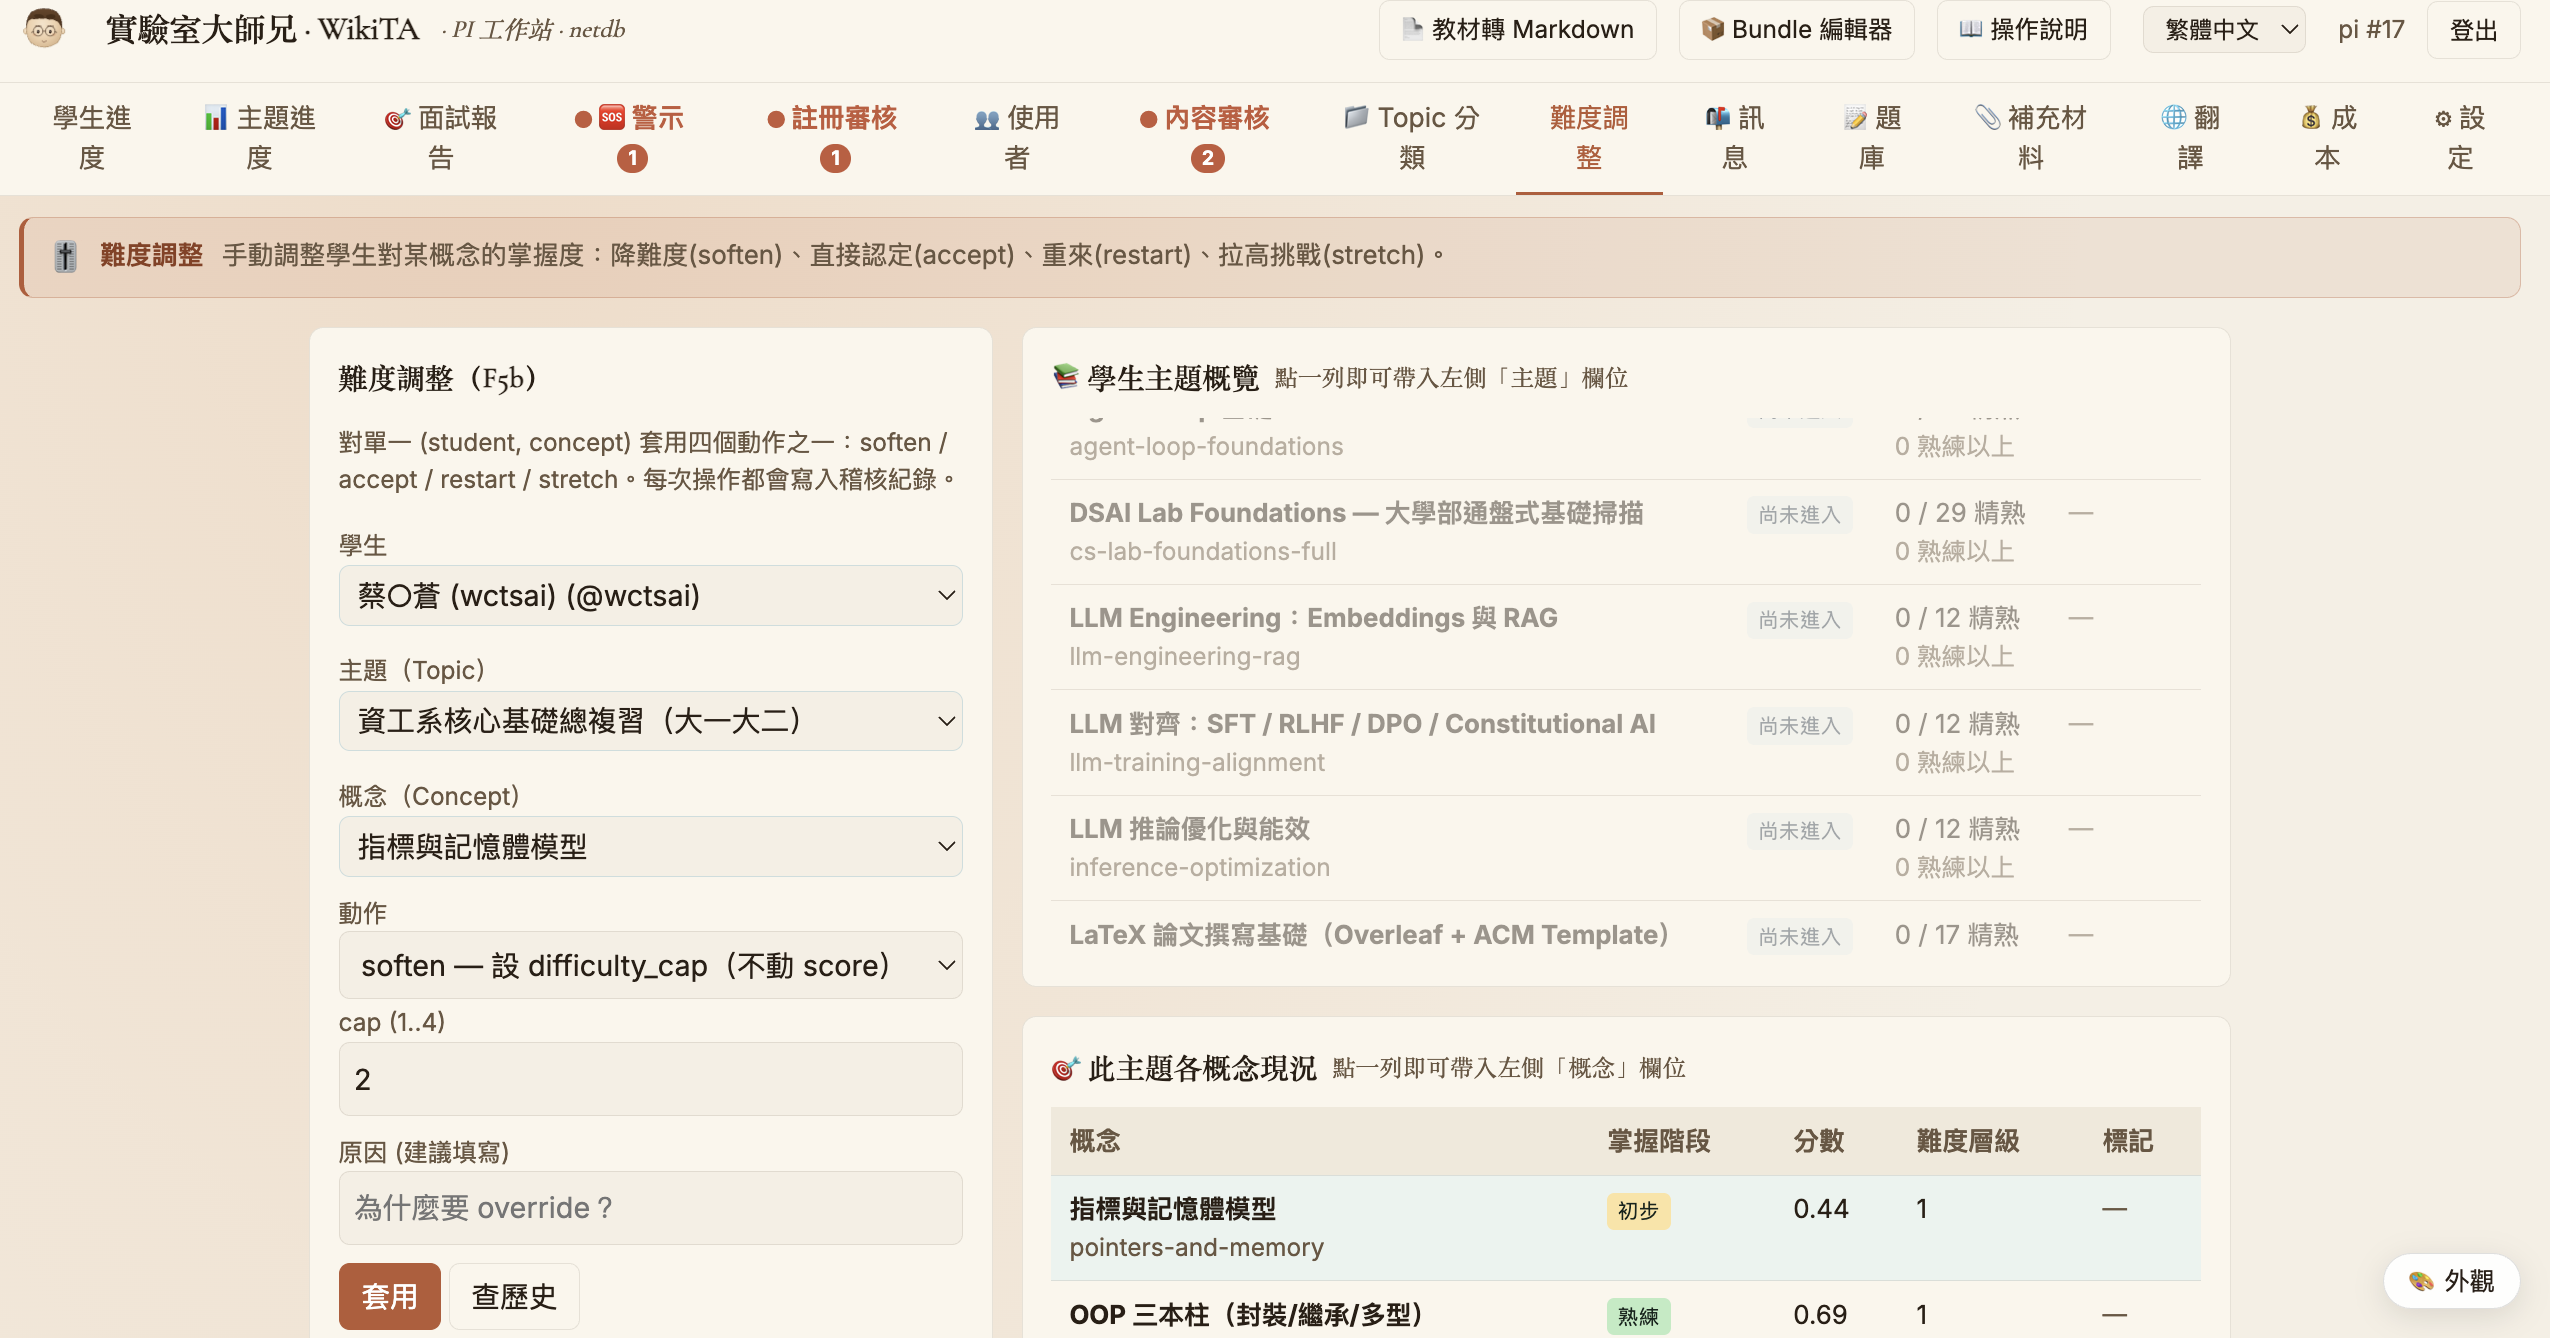The height and width of the screenshot is (1338, 2550).
Task: Open the 設定 settings tab
Action: point(2460,138)
